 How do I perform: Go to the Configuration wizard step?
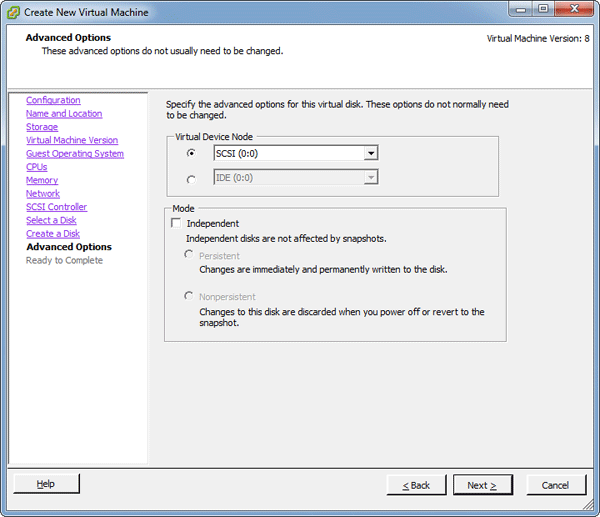[x=53, y=100]
